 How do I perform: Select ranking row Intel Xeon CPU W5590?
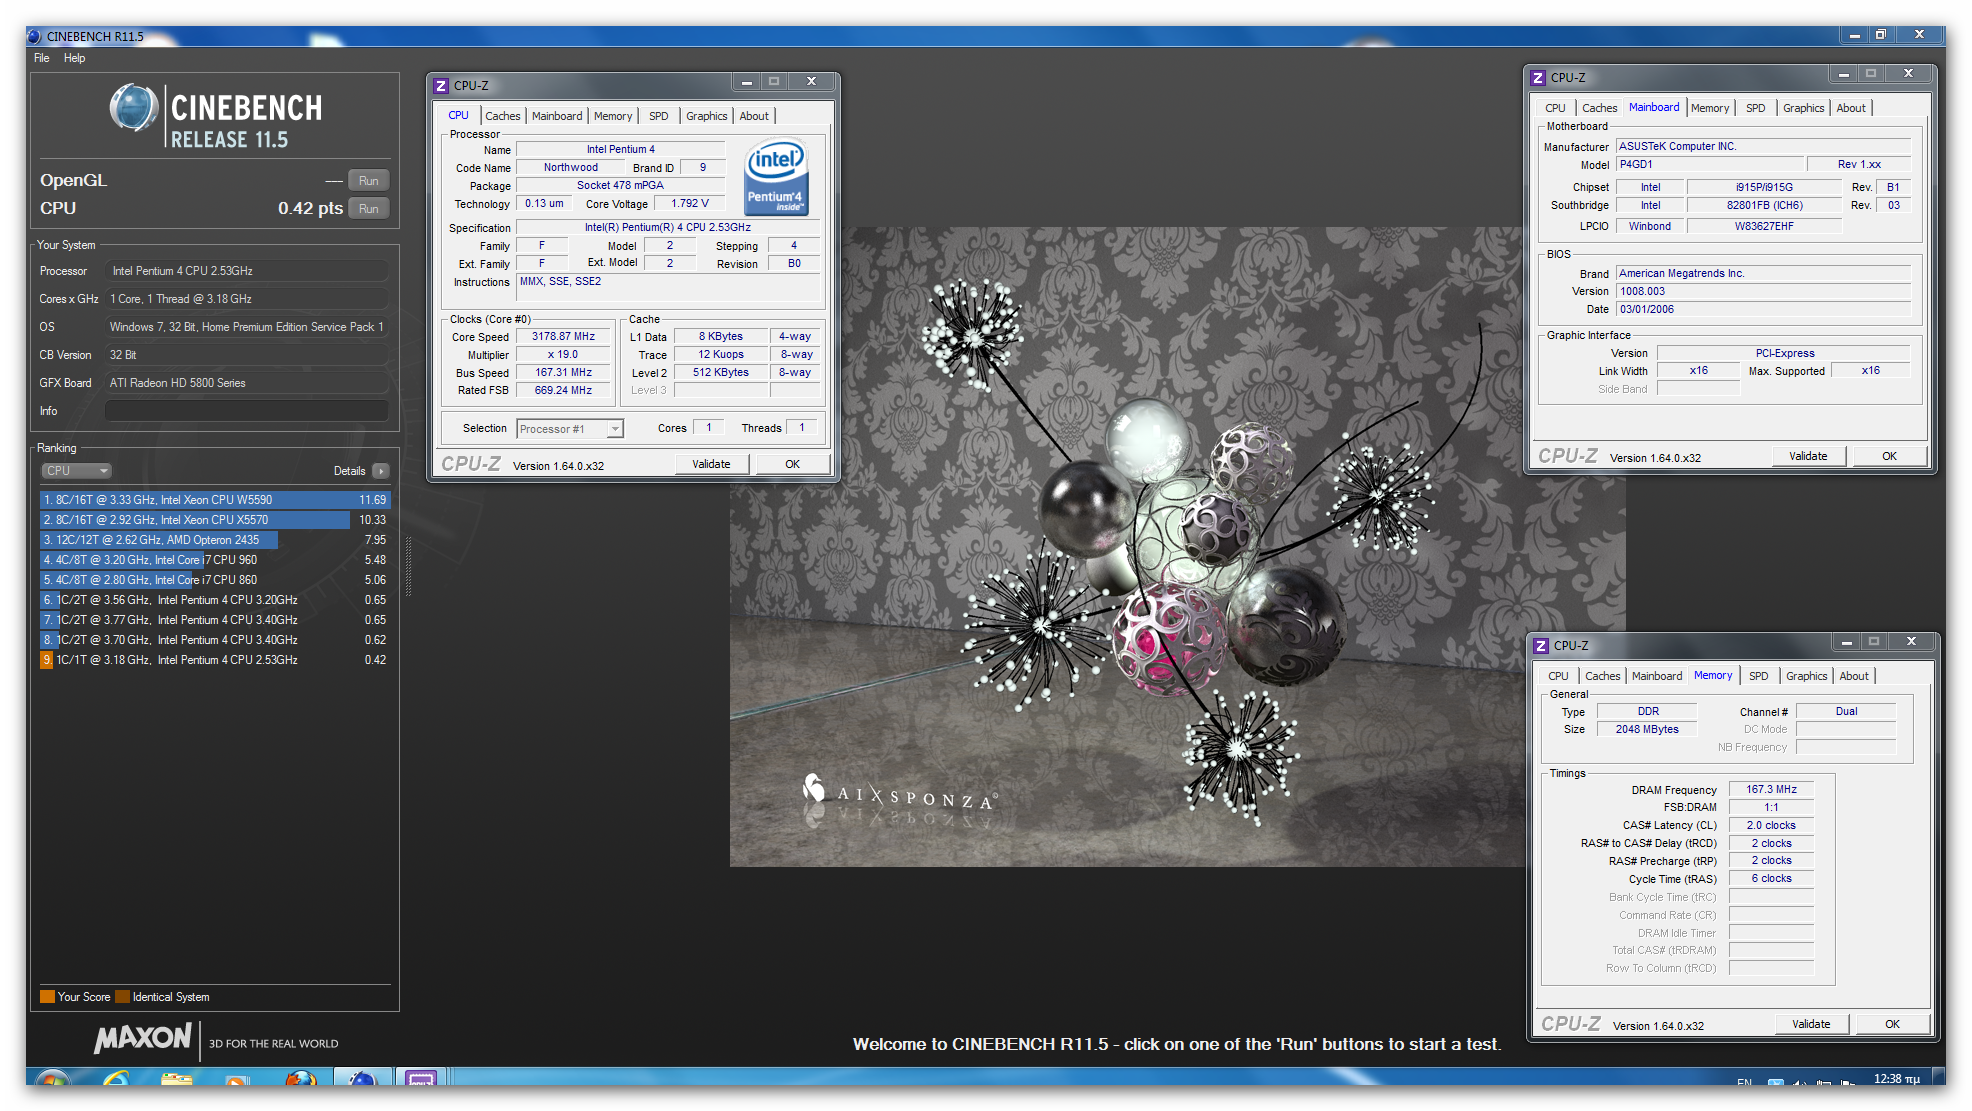(215, 500)
